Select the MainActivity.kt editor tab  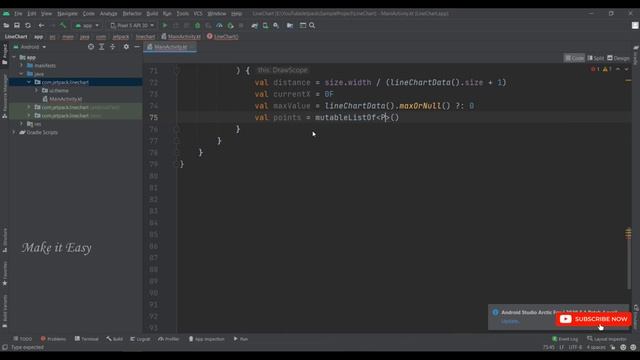(x=170, y=47)
